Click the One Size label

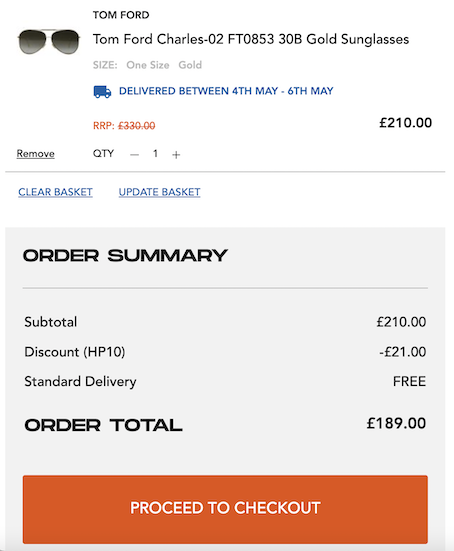pos(148,65)
